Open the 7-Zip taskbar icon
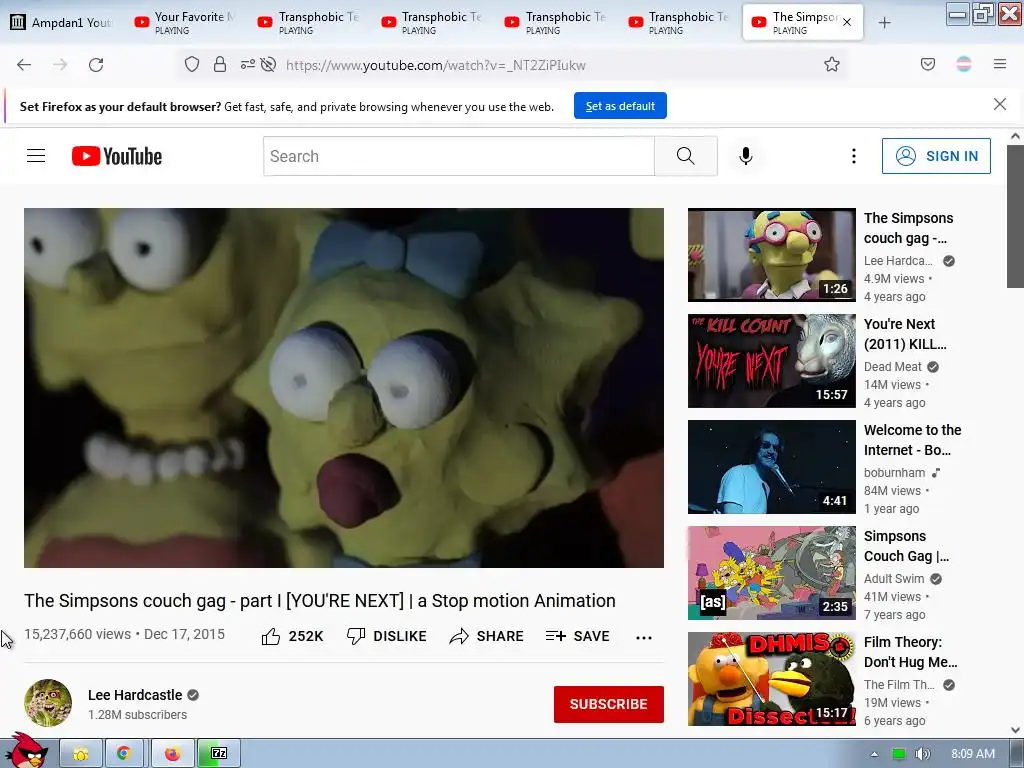Image resolution: width=1024 pixels, height=768 pixels. 219,754
